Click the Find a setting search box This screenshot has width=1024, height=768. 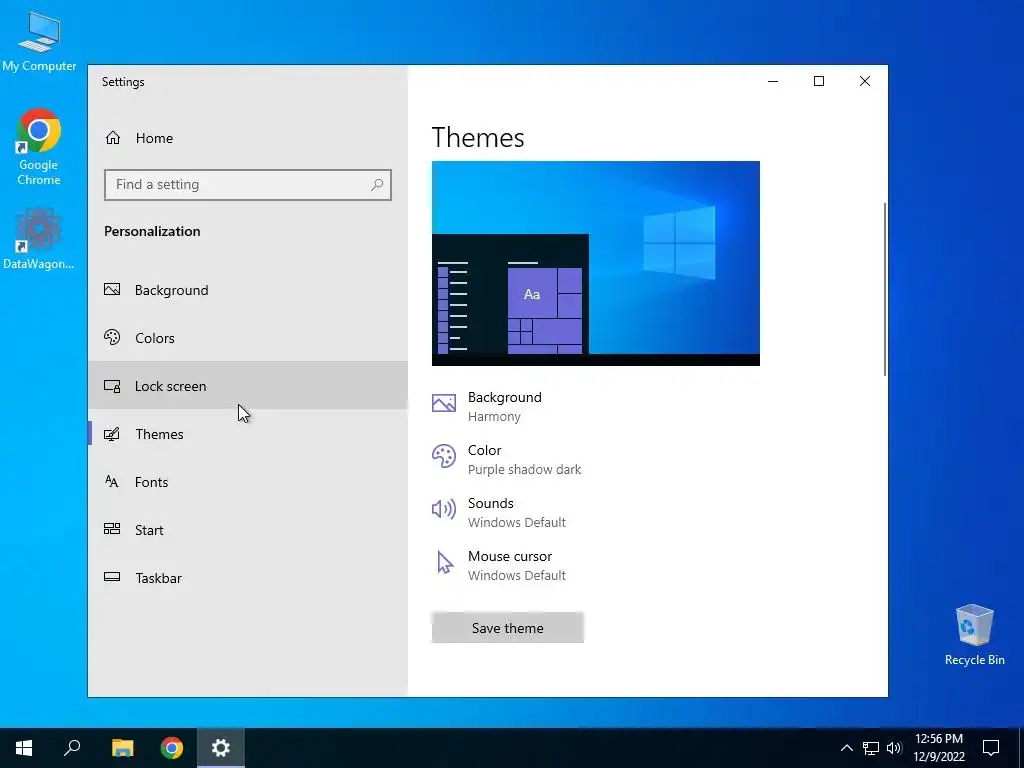(x=248, y=185)
